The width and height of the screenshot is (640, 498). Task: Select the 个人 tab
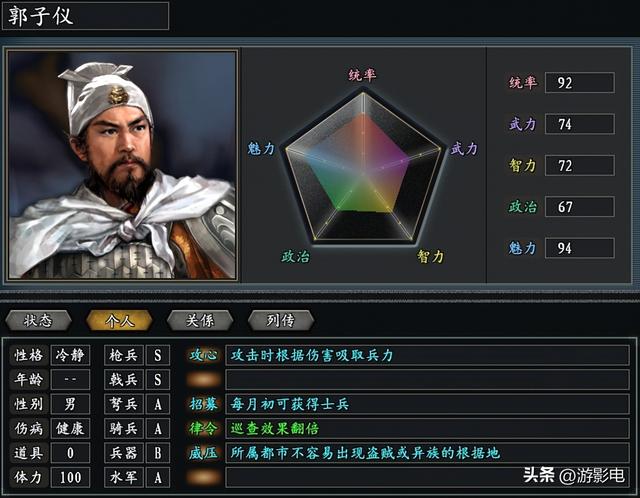pos(119,320)
